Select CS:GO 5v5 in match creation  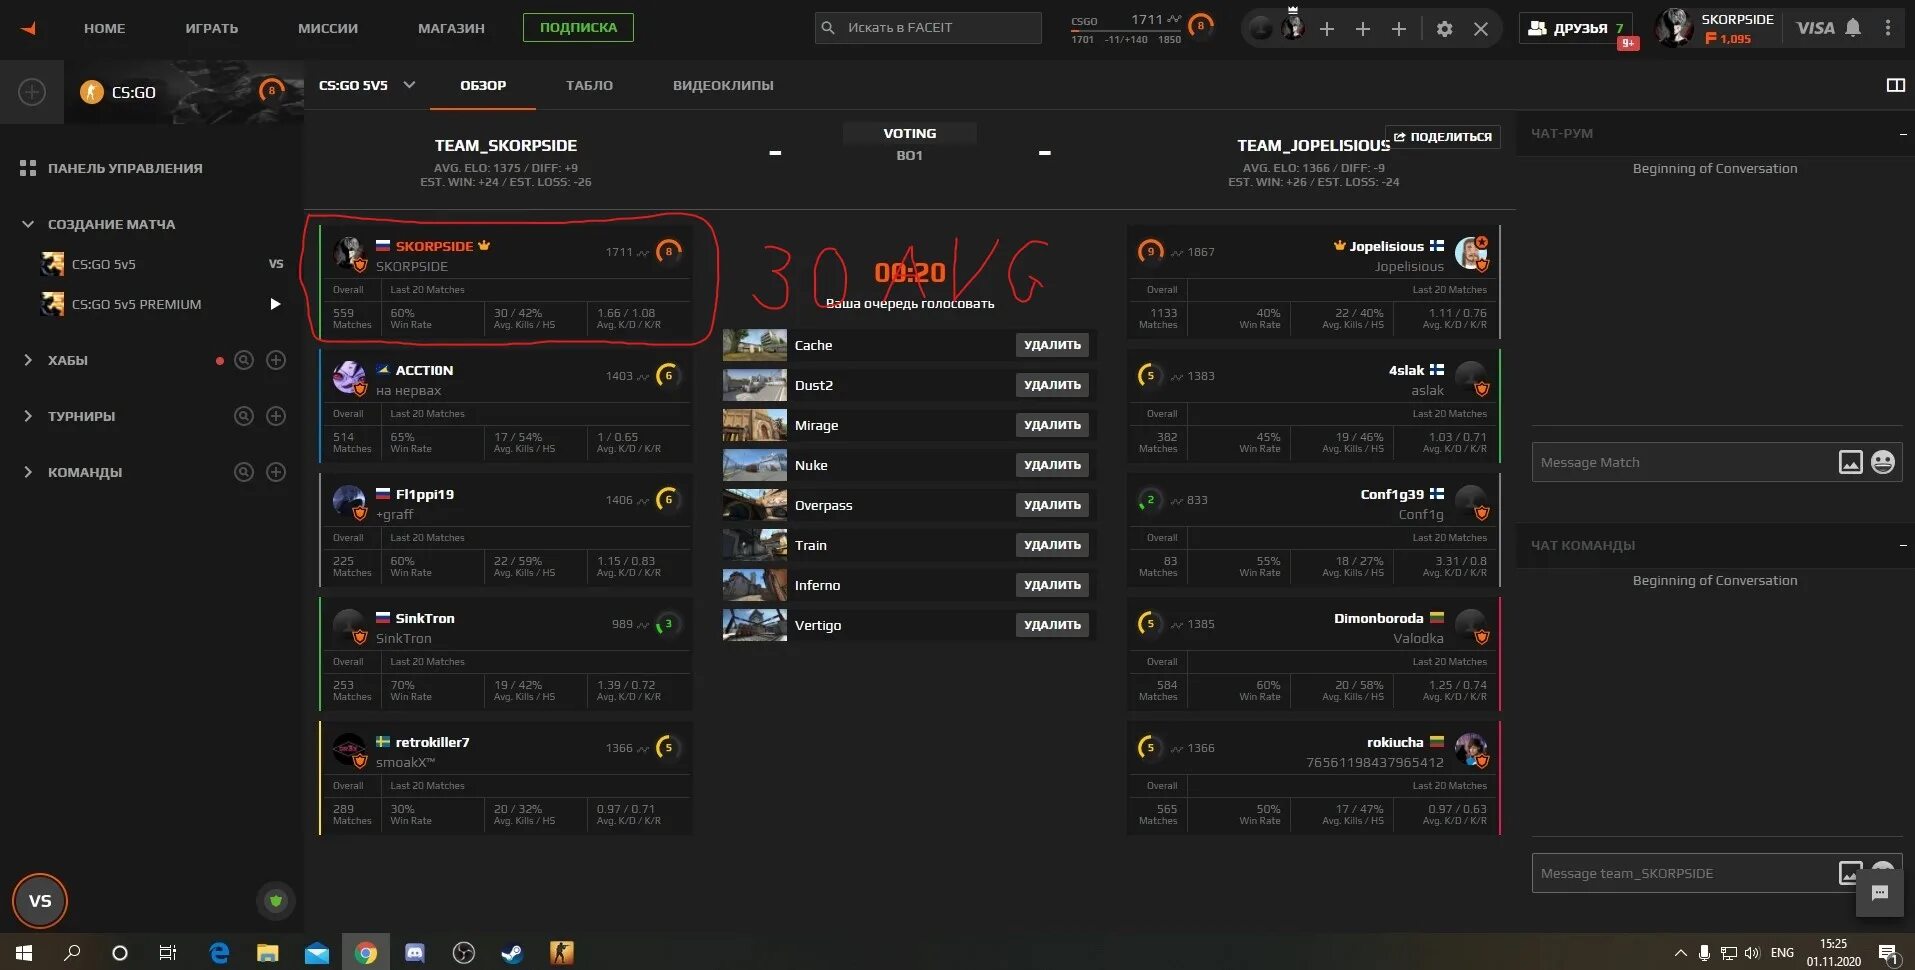[104, 264]
